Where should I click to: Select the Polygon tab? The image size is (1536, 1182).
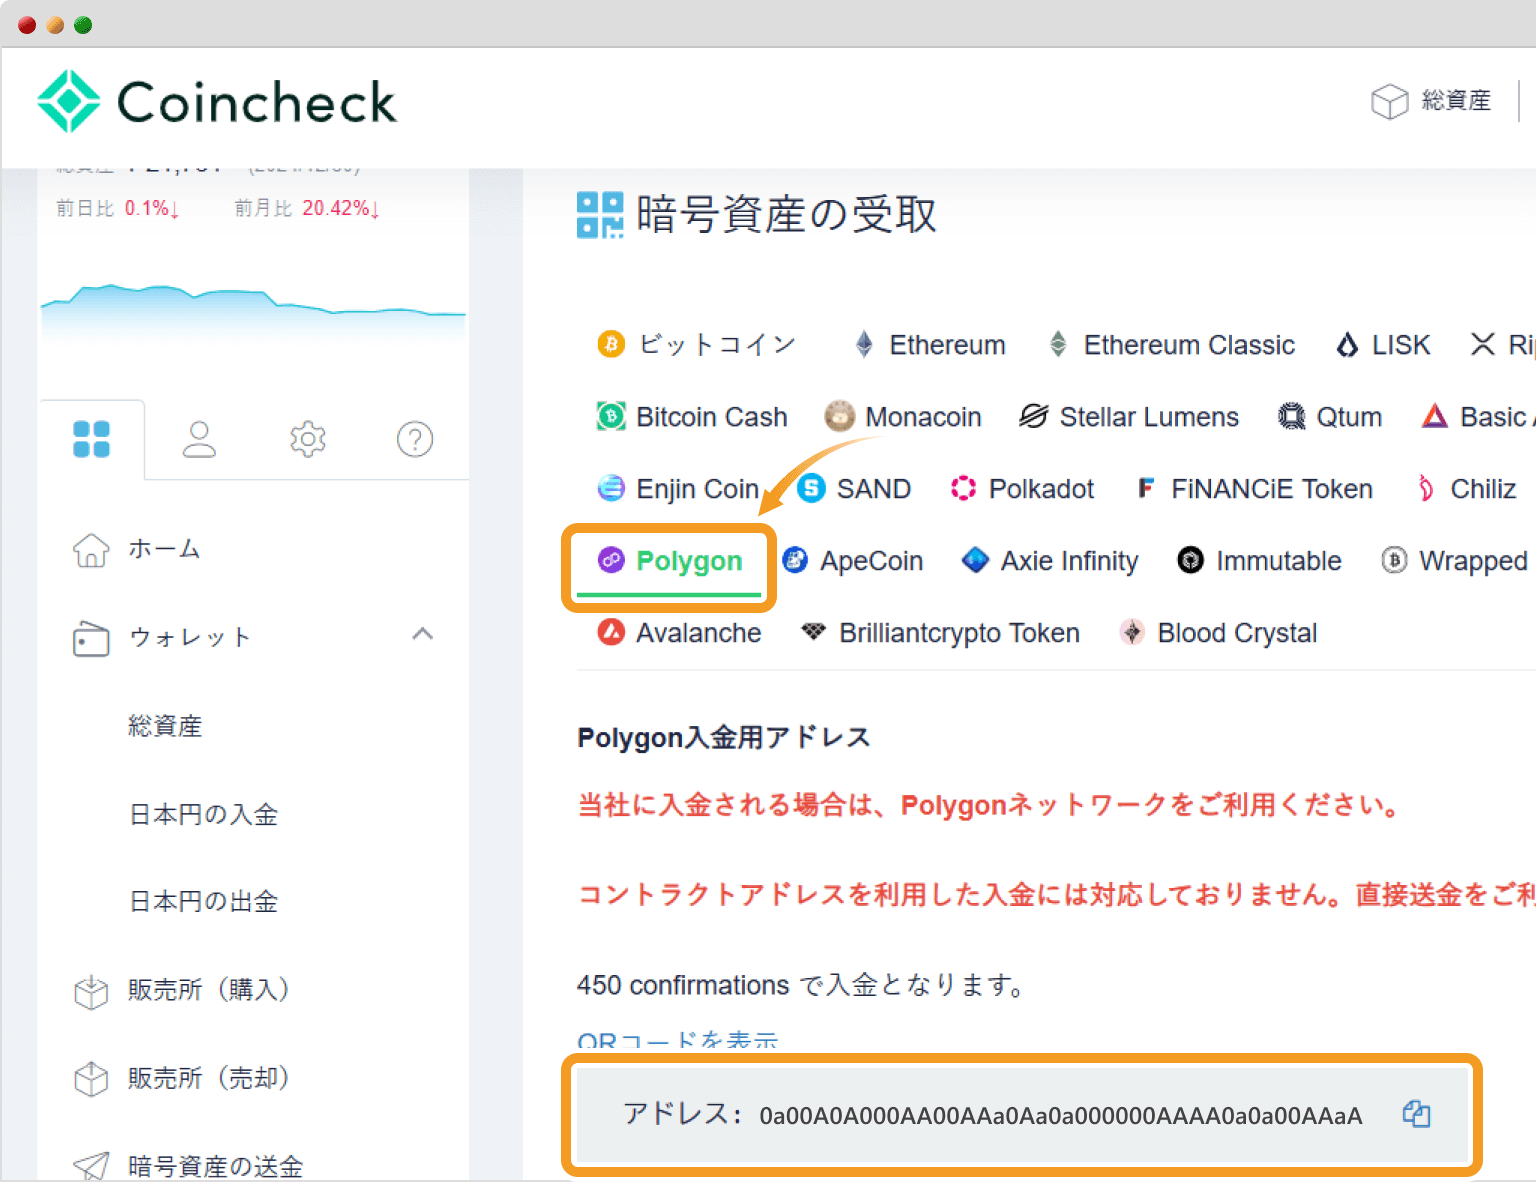[669, 561]
